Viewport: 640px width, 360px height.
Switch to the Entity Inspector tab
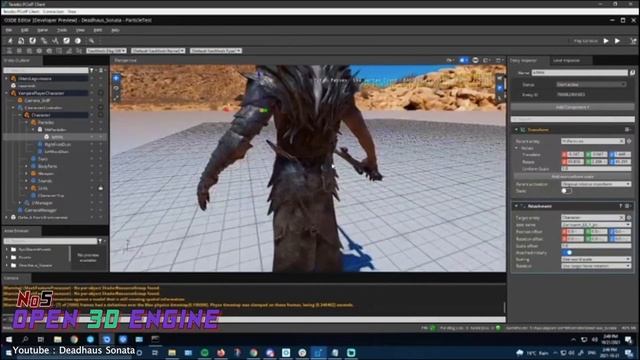tap(524, 60)
